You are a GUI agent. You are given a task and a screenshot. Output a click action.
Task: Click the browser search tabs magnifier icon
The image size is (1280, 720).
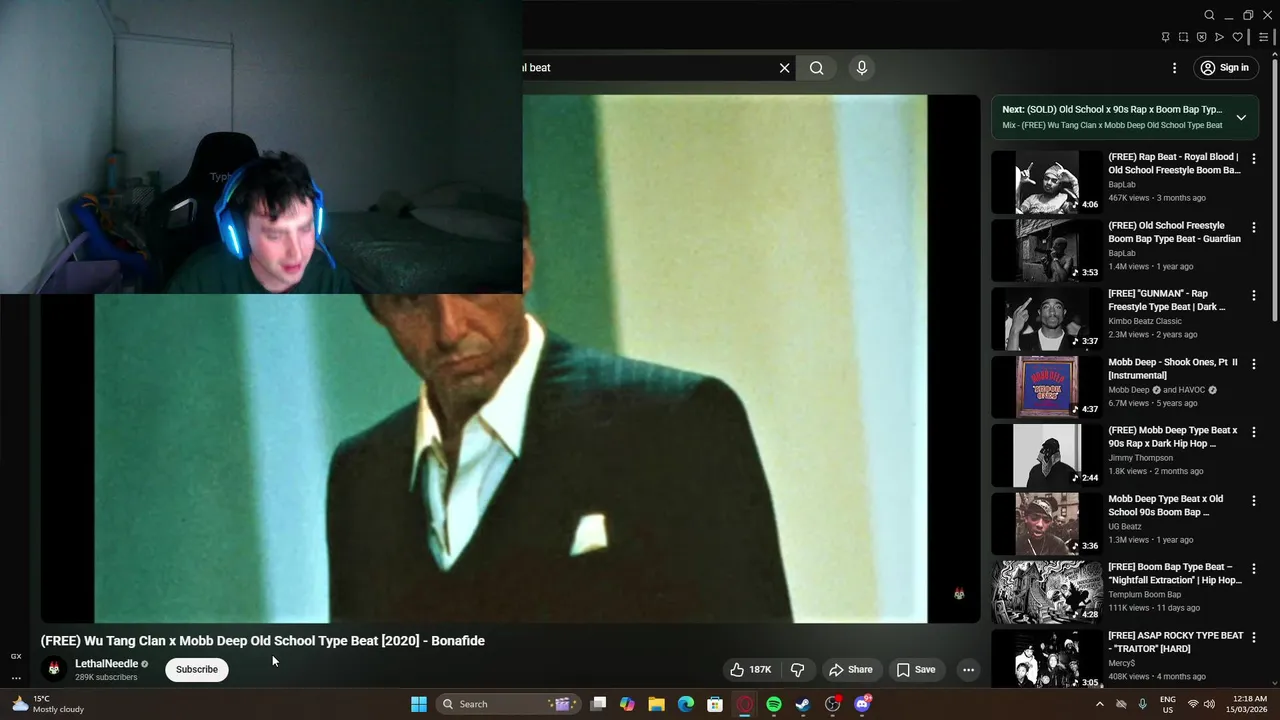click(1209, 15)
